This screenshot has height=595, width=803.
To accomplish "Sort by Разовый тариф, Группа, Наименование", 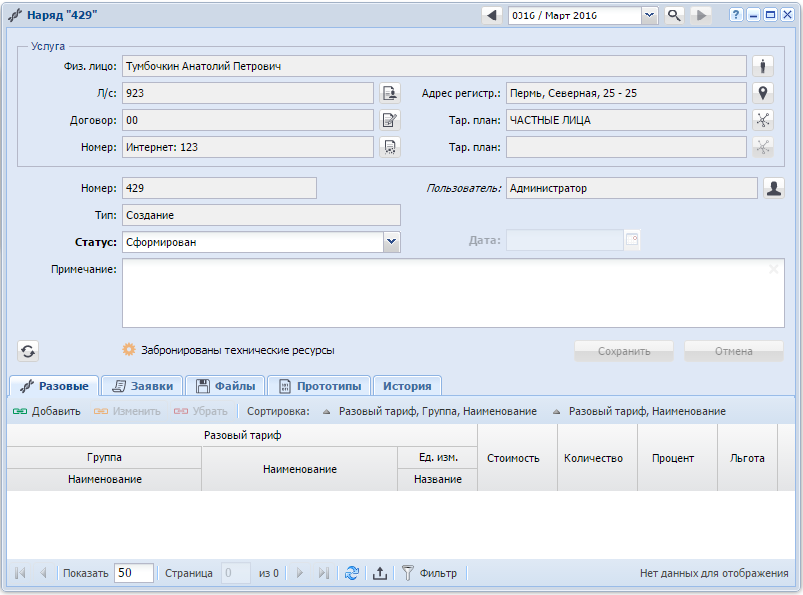I will (x=430, y=411).
